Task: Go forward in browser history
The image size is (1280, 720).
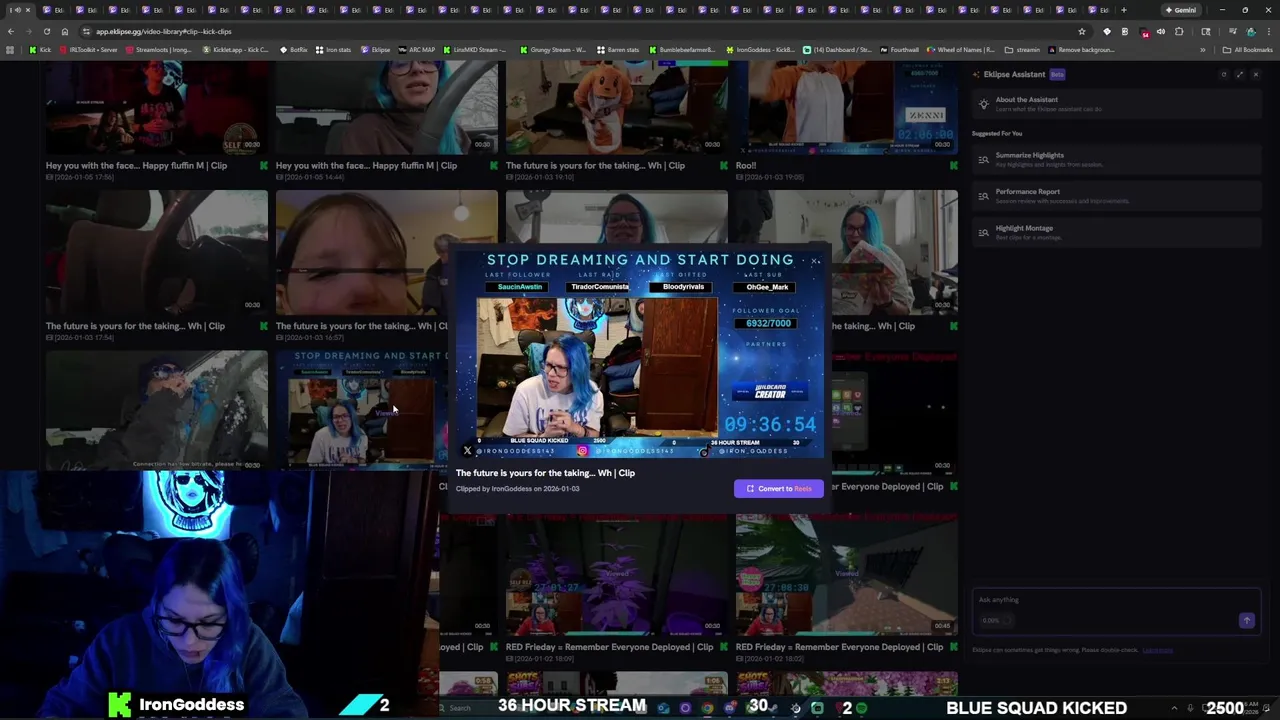Action: [29, 31]
